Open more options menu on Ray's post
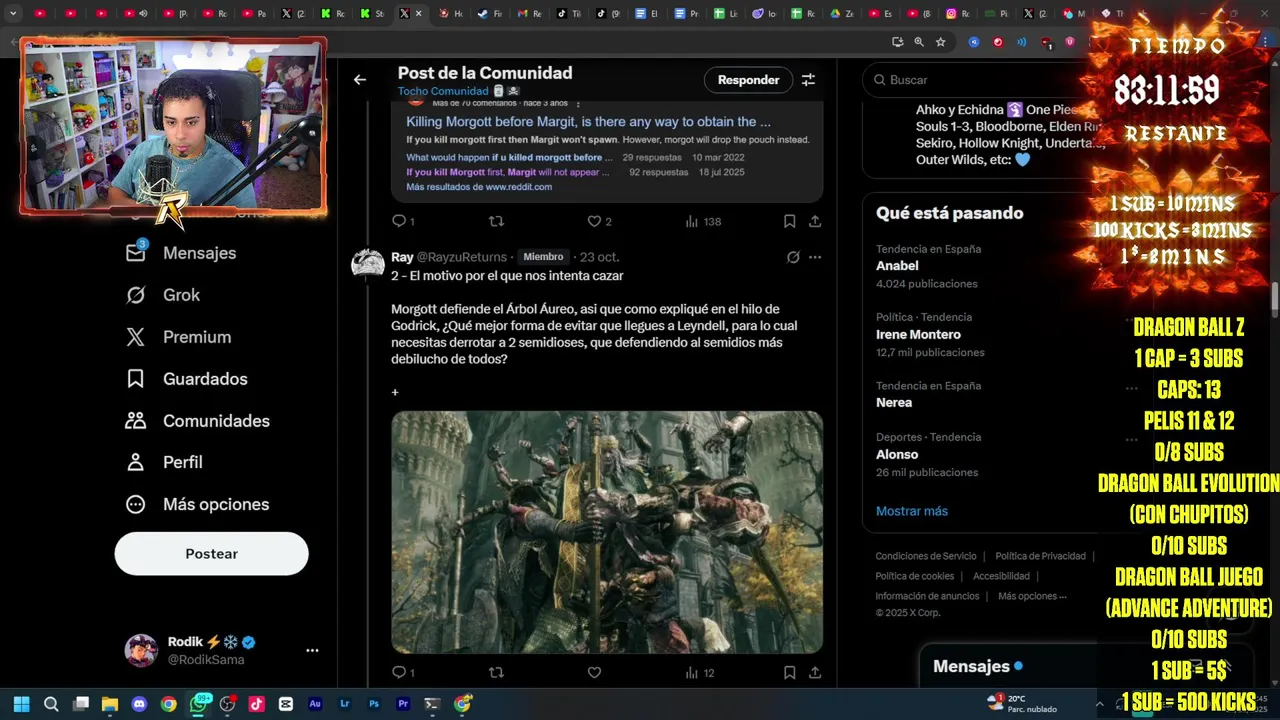Image resolution: width=1280 pixels, height=720 pixels. tap(815, 257)
